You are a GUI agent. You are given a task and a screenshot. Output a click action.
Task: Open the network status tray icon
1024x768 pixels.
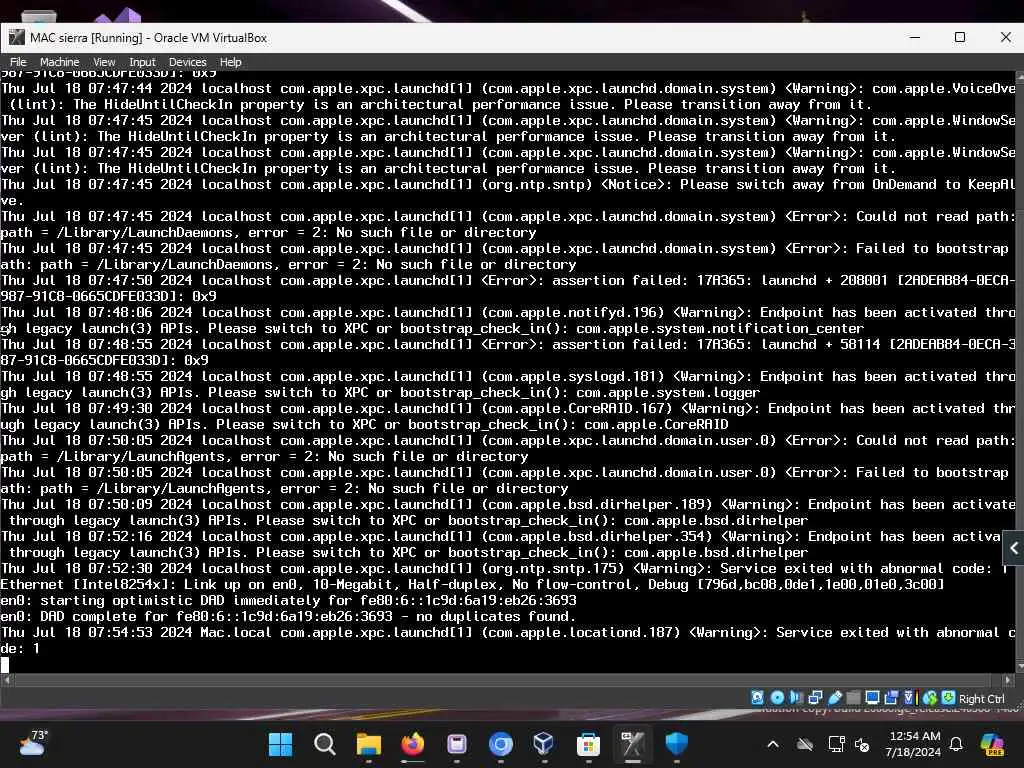click(836, 744)
